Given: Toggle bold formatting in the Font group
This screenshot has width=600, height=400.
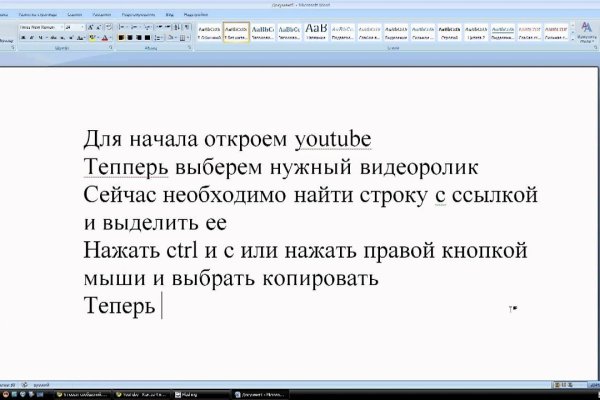Looking at the screenshot, I should [22, 37].
